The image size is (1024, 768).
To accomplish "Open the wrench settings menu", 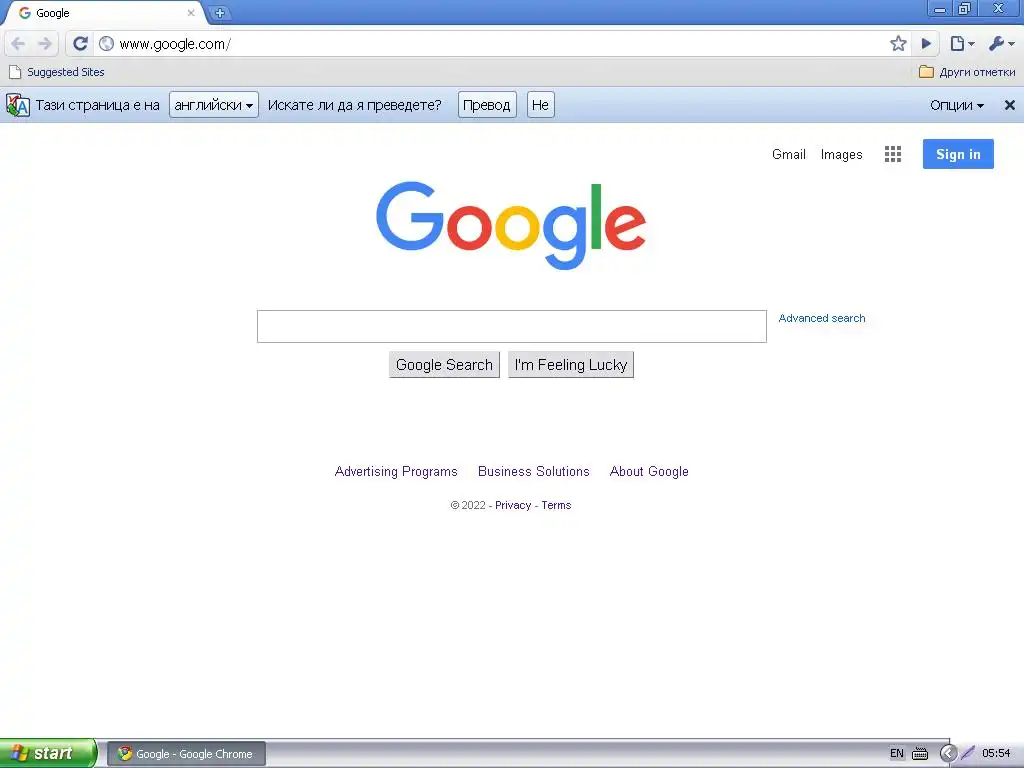I will pos(1001,44).
